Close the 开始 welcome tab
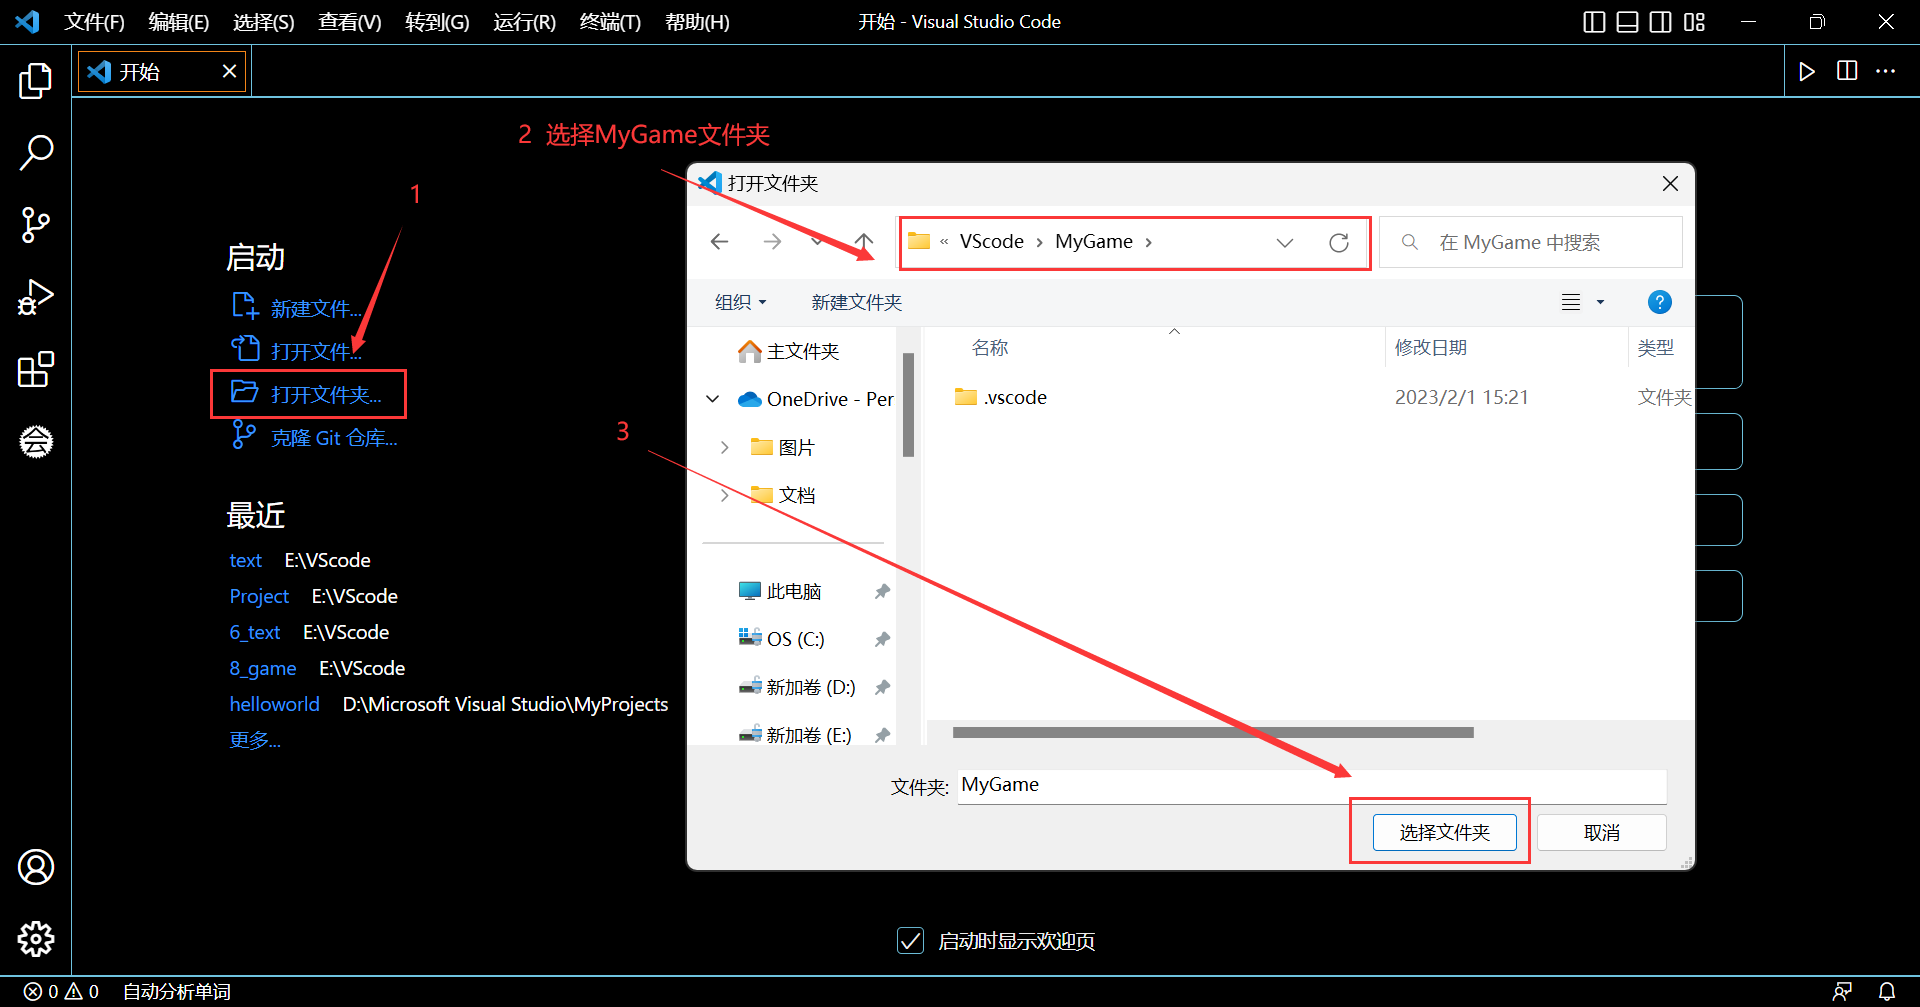Screen dimensions: 1920x1007 tap(229, 71)
